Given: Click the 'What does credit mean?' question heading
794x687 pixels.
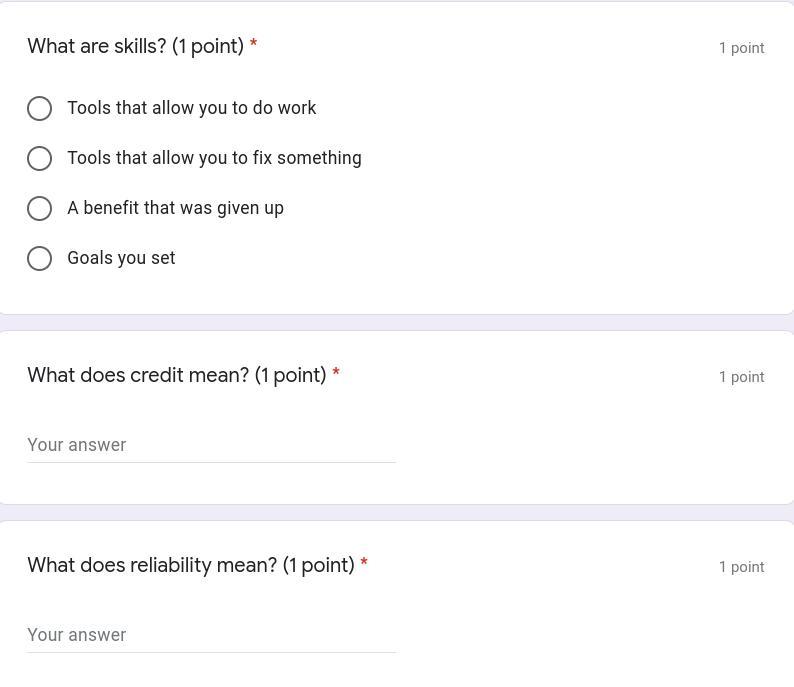Looking at the screenshot, I should [x=177, y=376].
